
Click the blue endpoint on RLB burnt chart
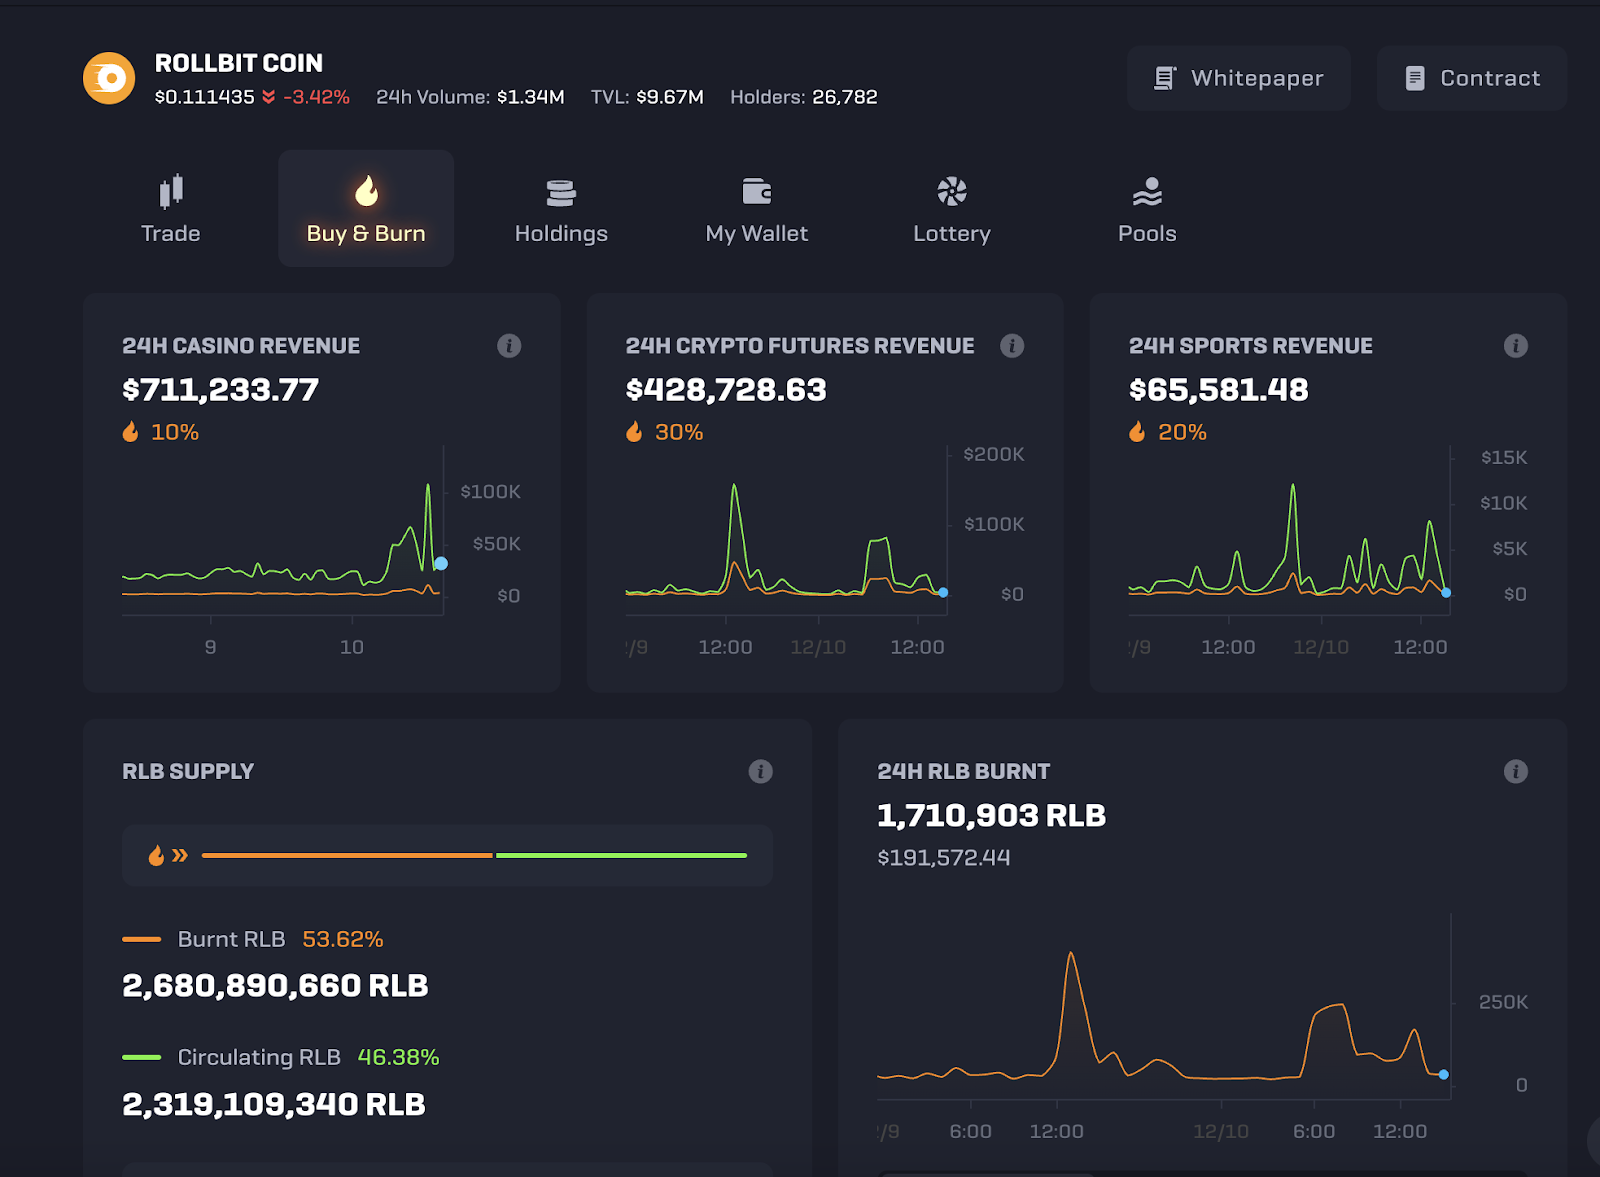click(x=1443, y=1075)
